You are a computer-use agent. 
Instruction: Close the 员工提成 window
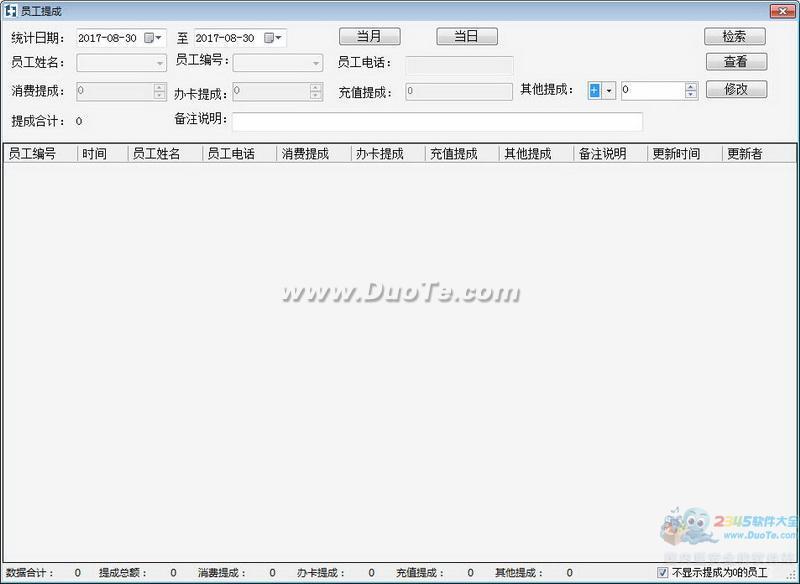tap(780, 10)
